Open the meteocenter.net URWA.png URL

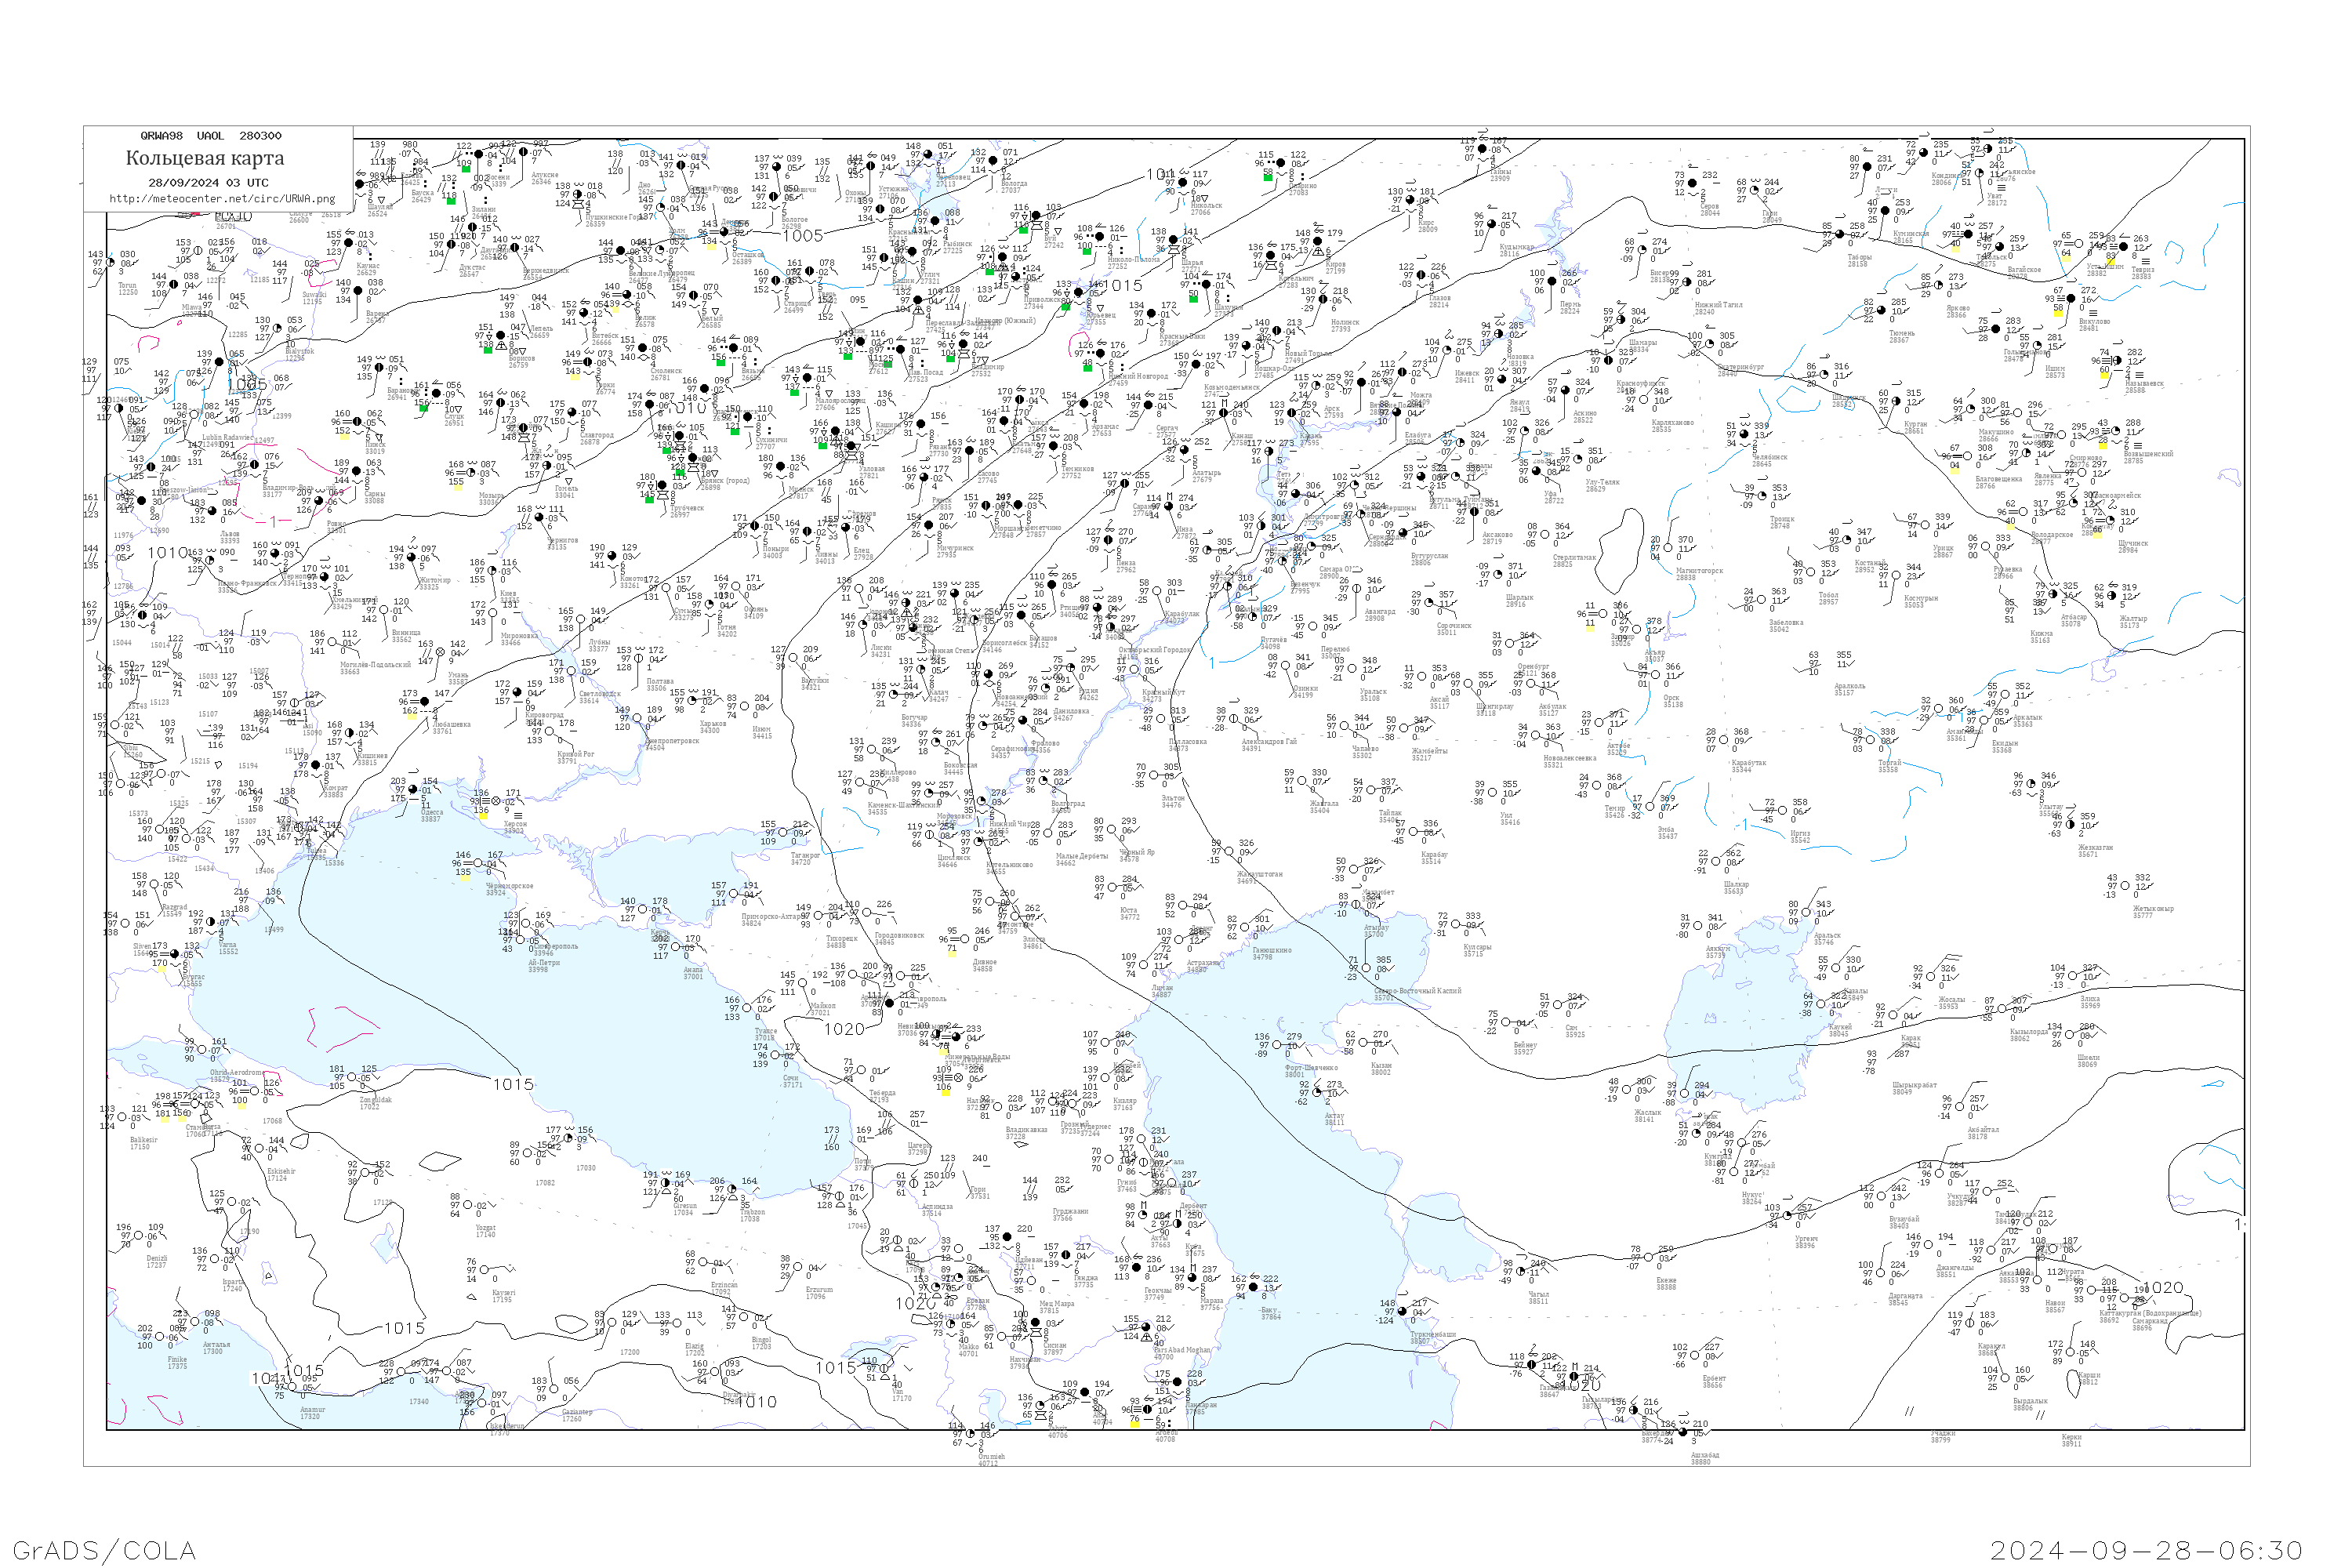[x=221, y=198]
